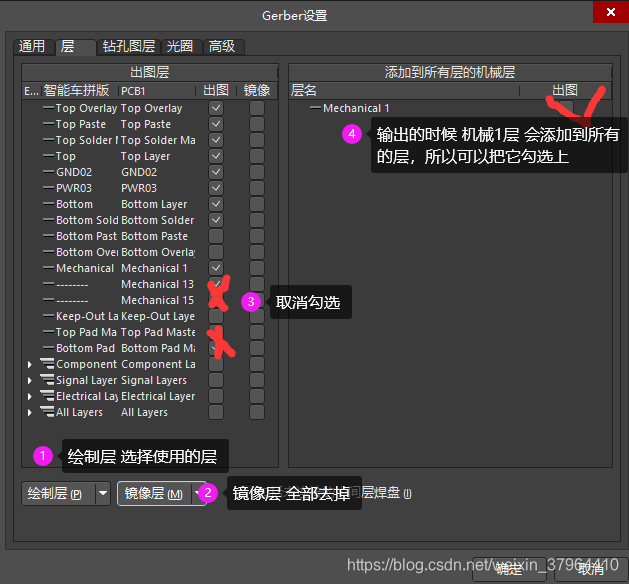The image size is (629, 584).
Task: Toggle plot checkbox for PWR03
Action: pyautogui.click(x=216, y=188)
